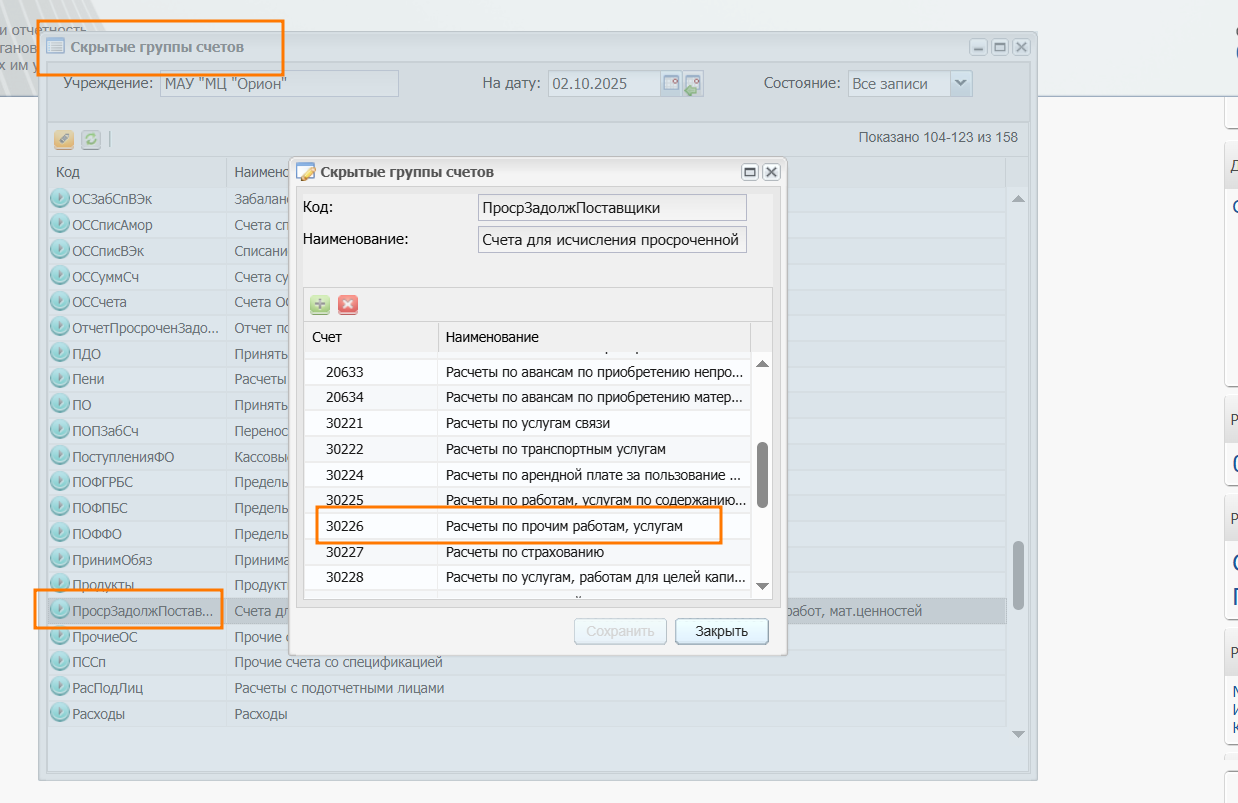Select account row 30228
Screen dimensions: 1238x803
pos(527,577)
